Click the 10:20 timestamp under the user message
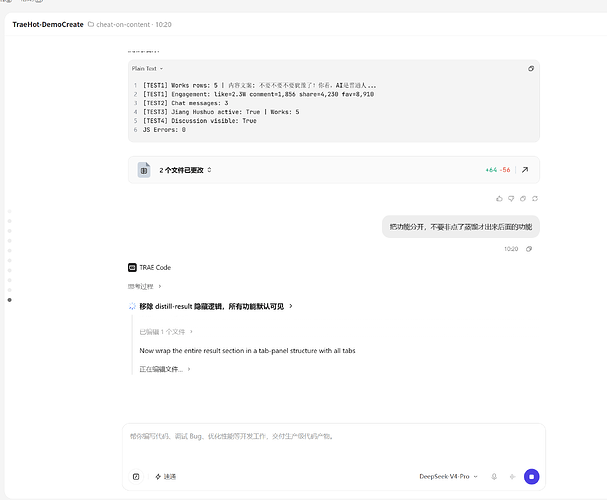The image size is (607, 500). [x=511, y=249]
